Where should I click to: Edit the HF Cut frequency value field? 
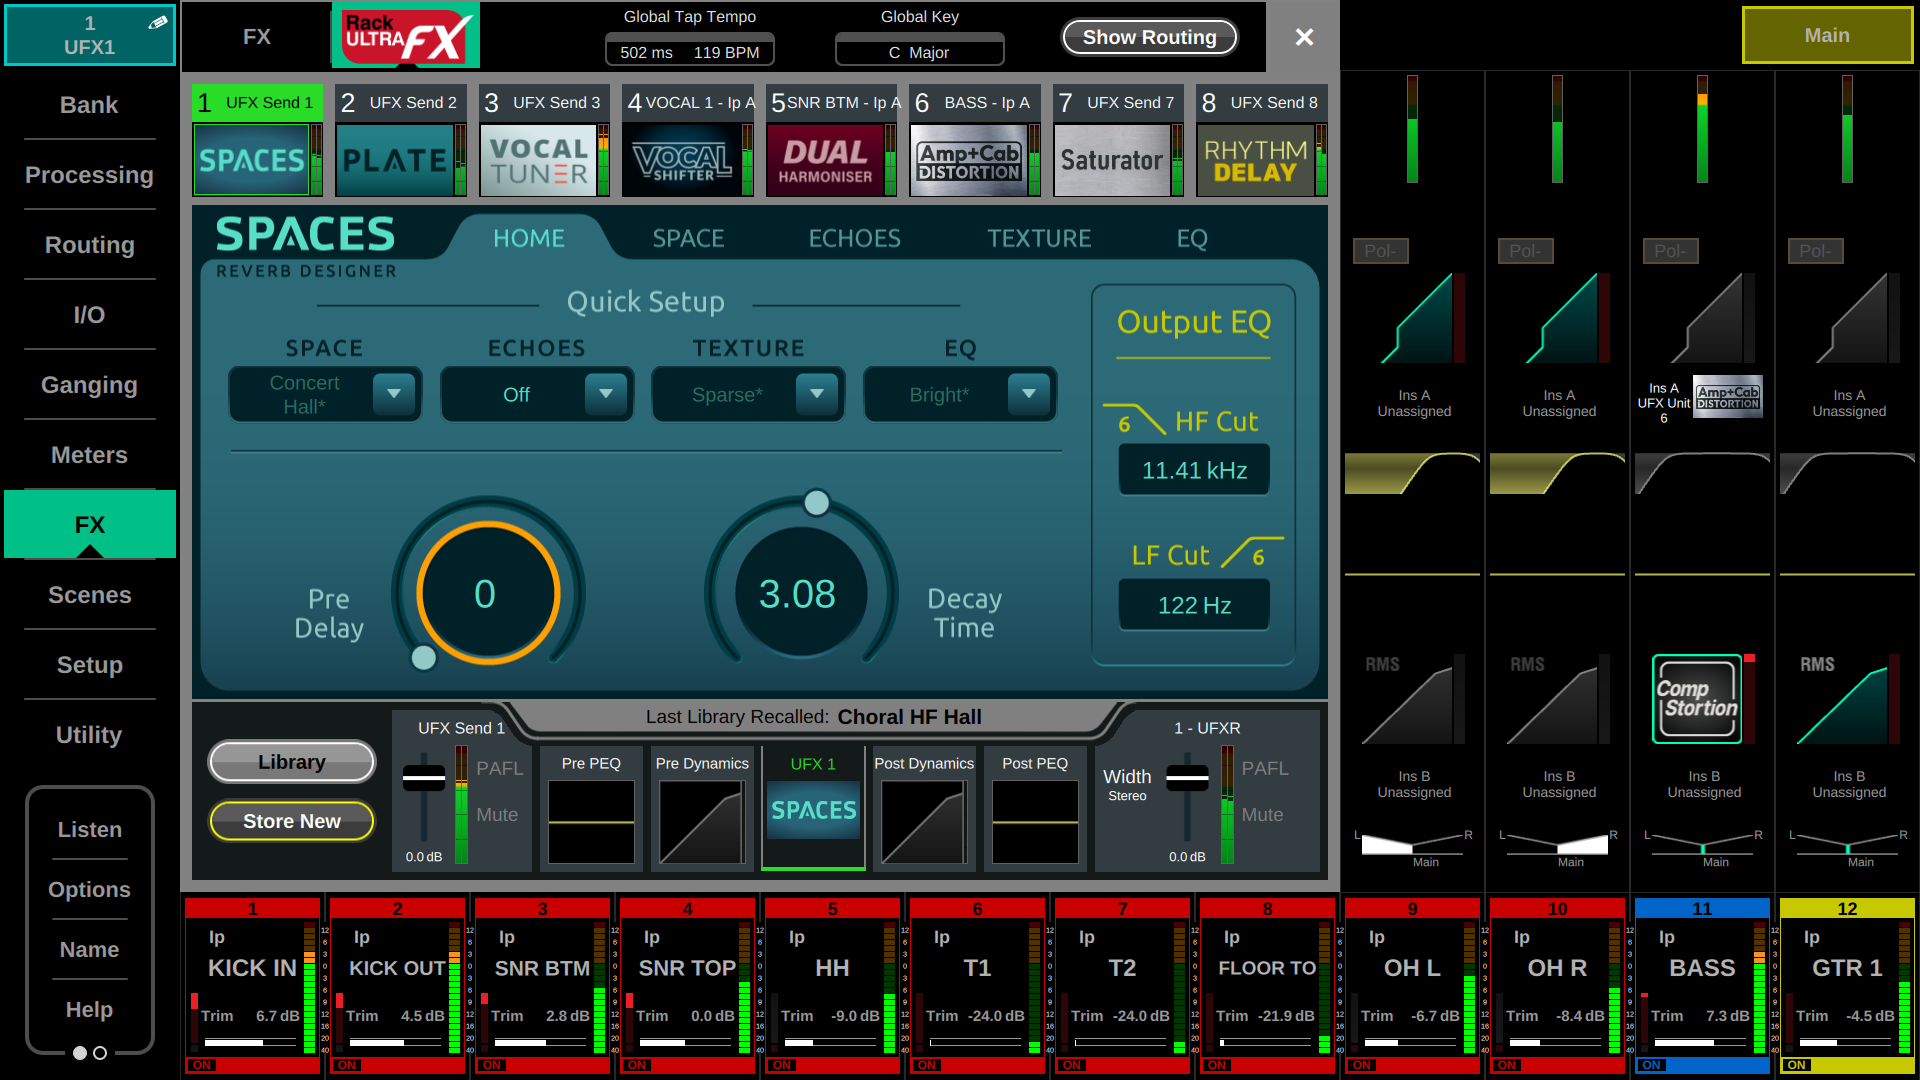[1193, 468]
